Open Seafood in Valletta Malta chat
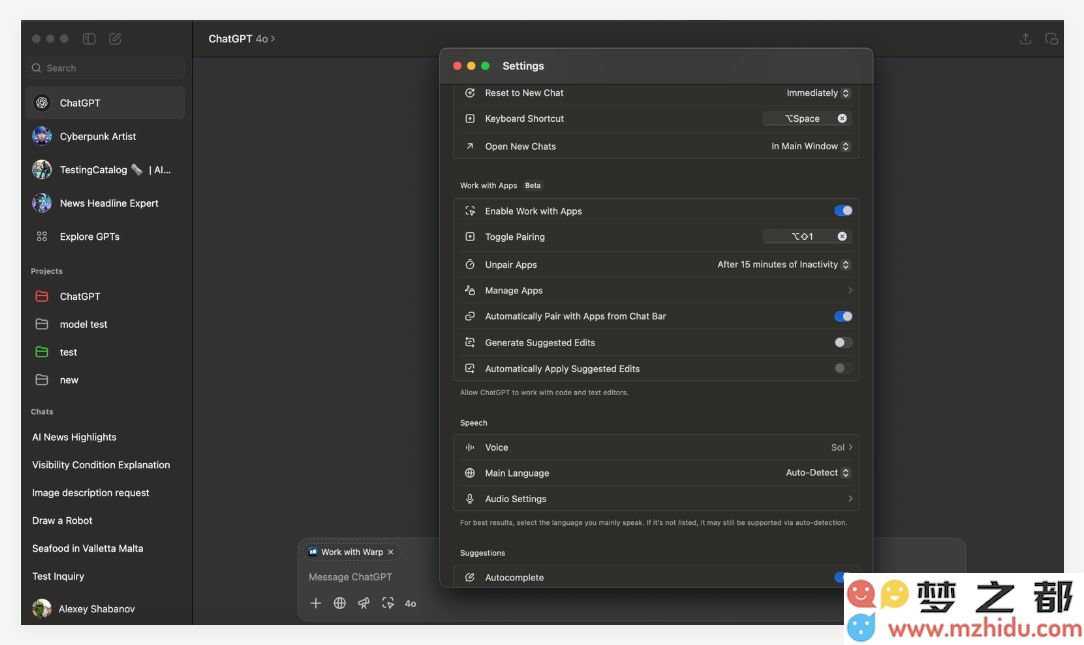This screenshot has width=1084, height=645. 88,548
